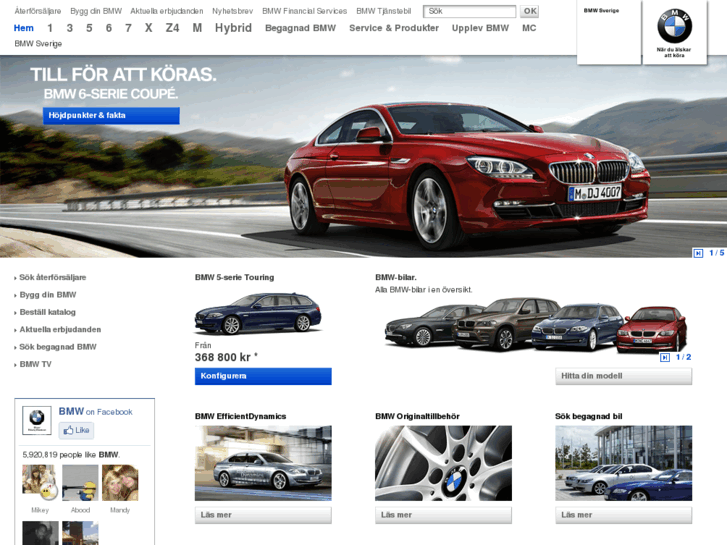Follow the BMW Financial Services link
The image size is (727, 545).
point(305,11)
